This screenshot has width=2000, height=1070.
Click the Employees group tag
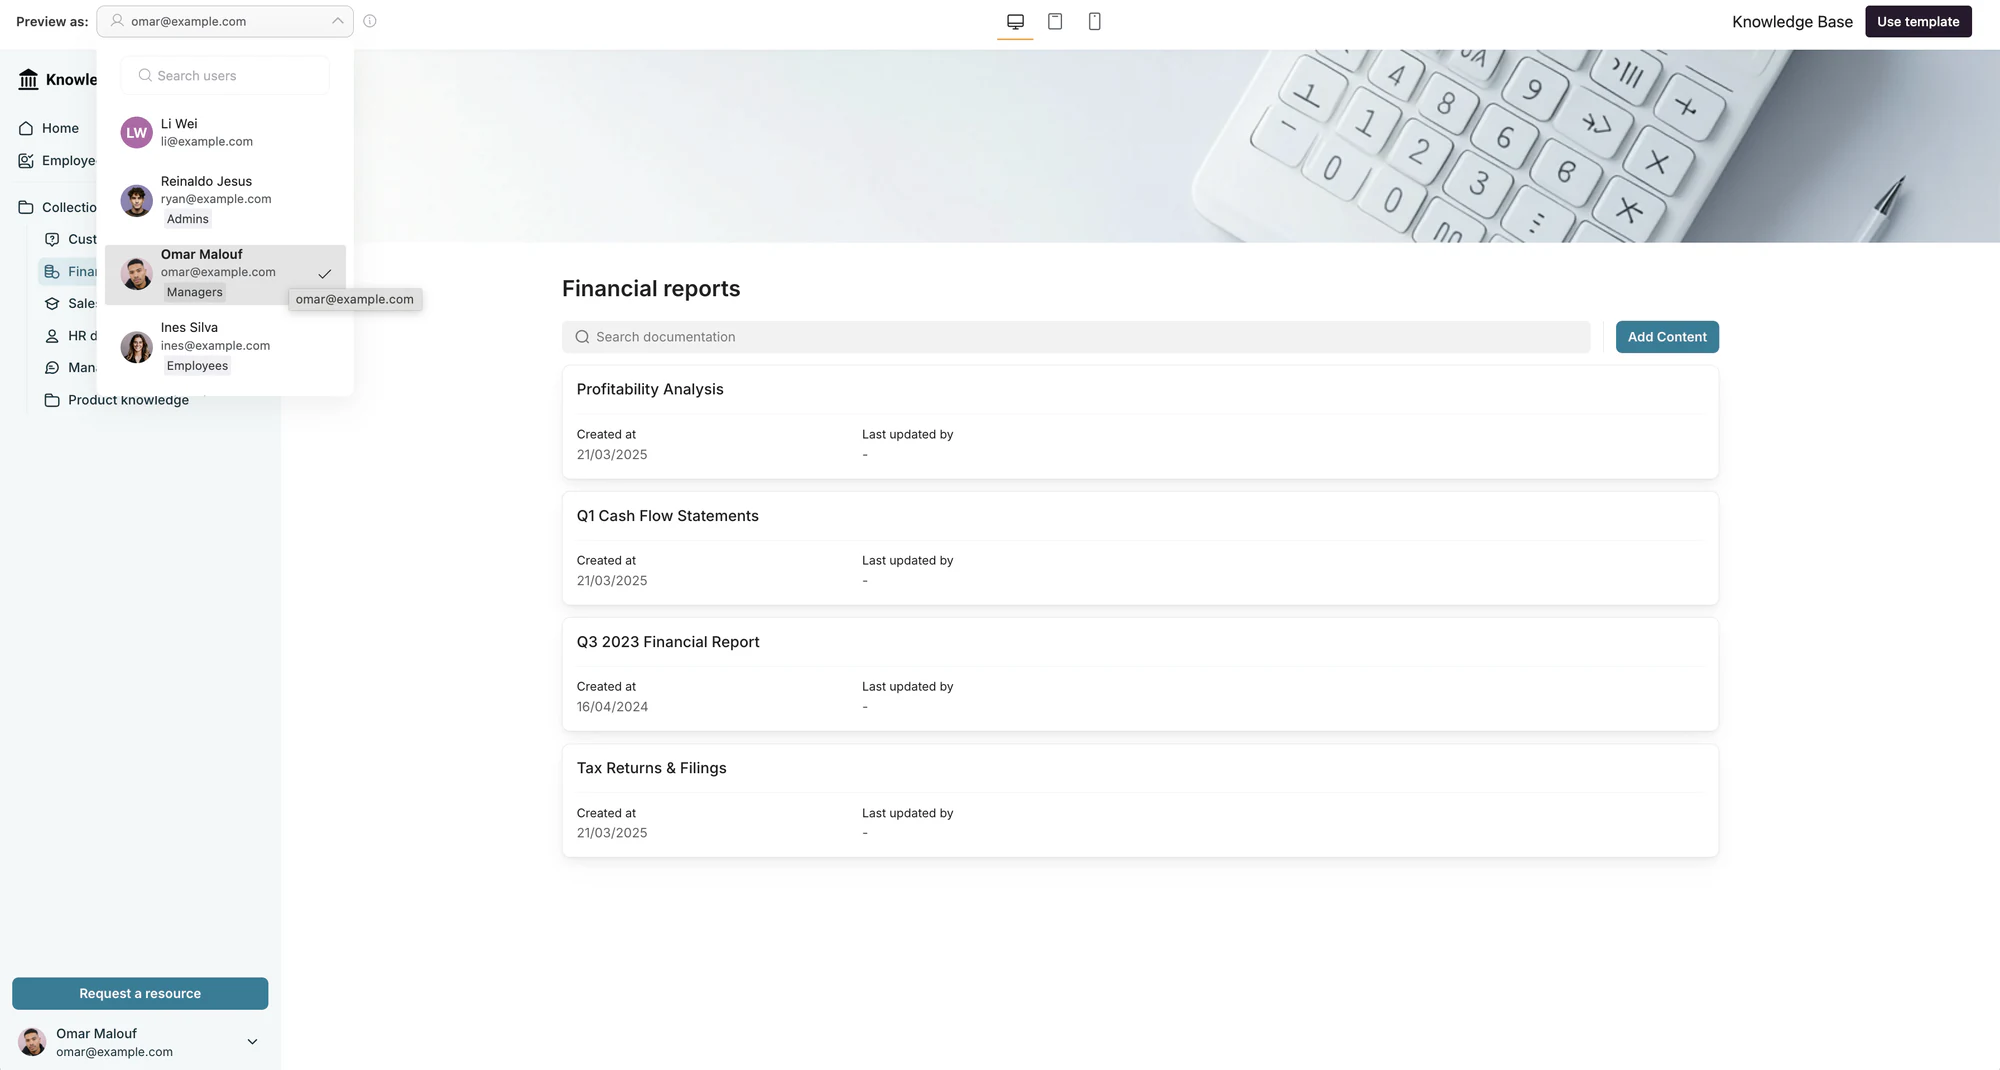click(197, 366)
